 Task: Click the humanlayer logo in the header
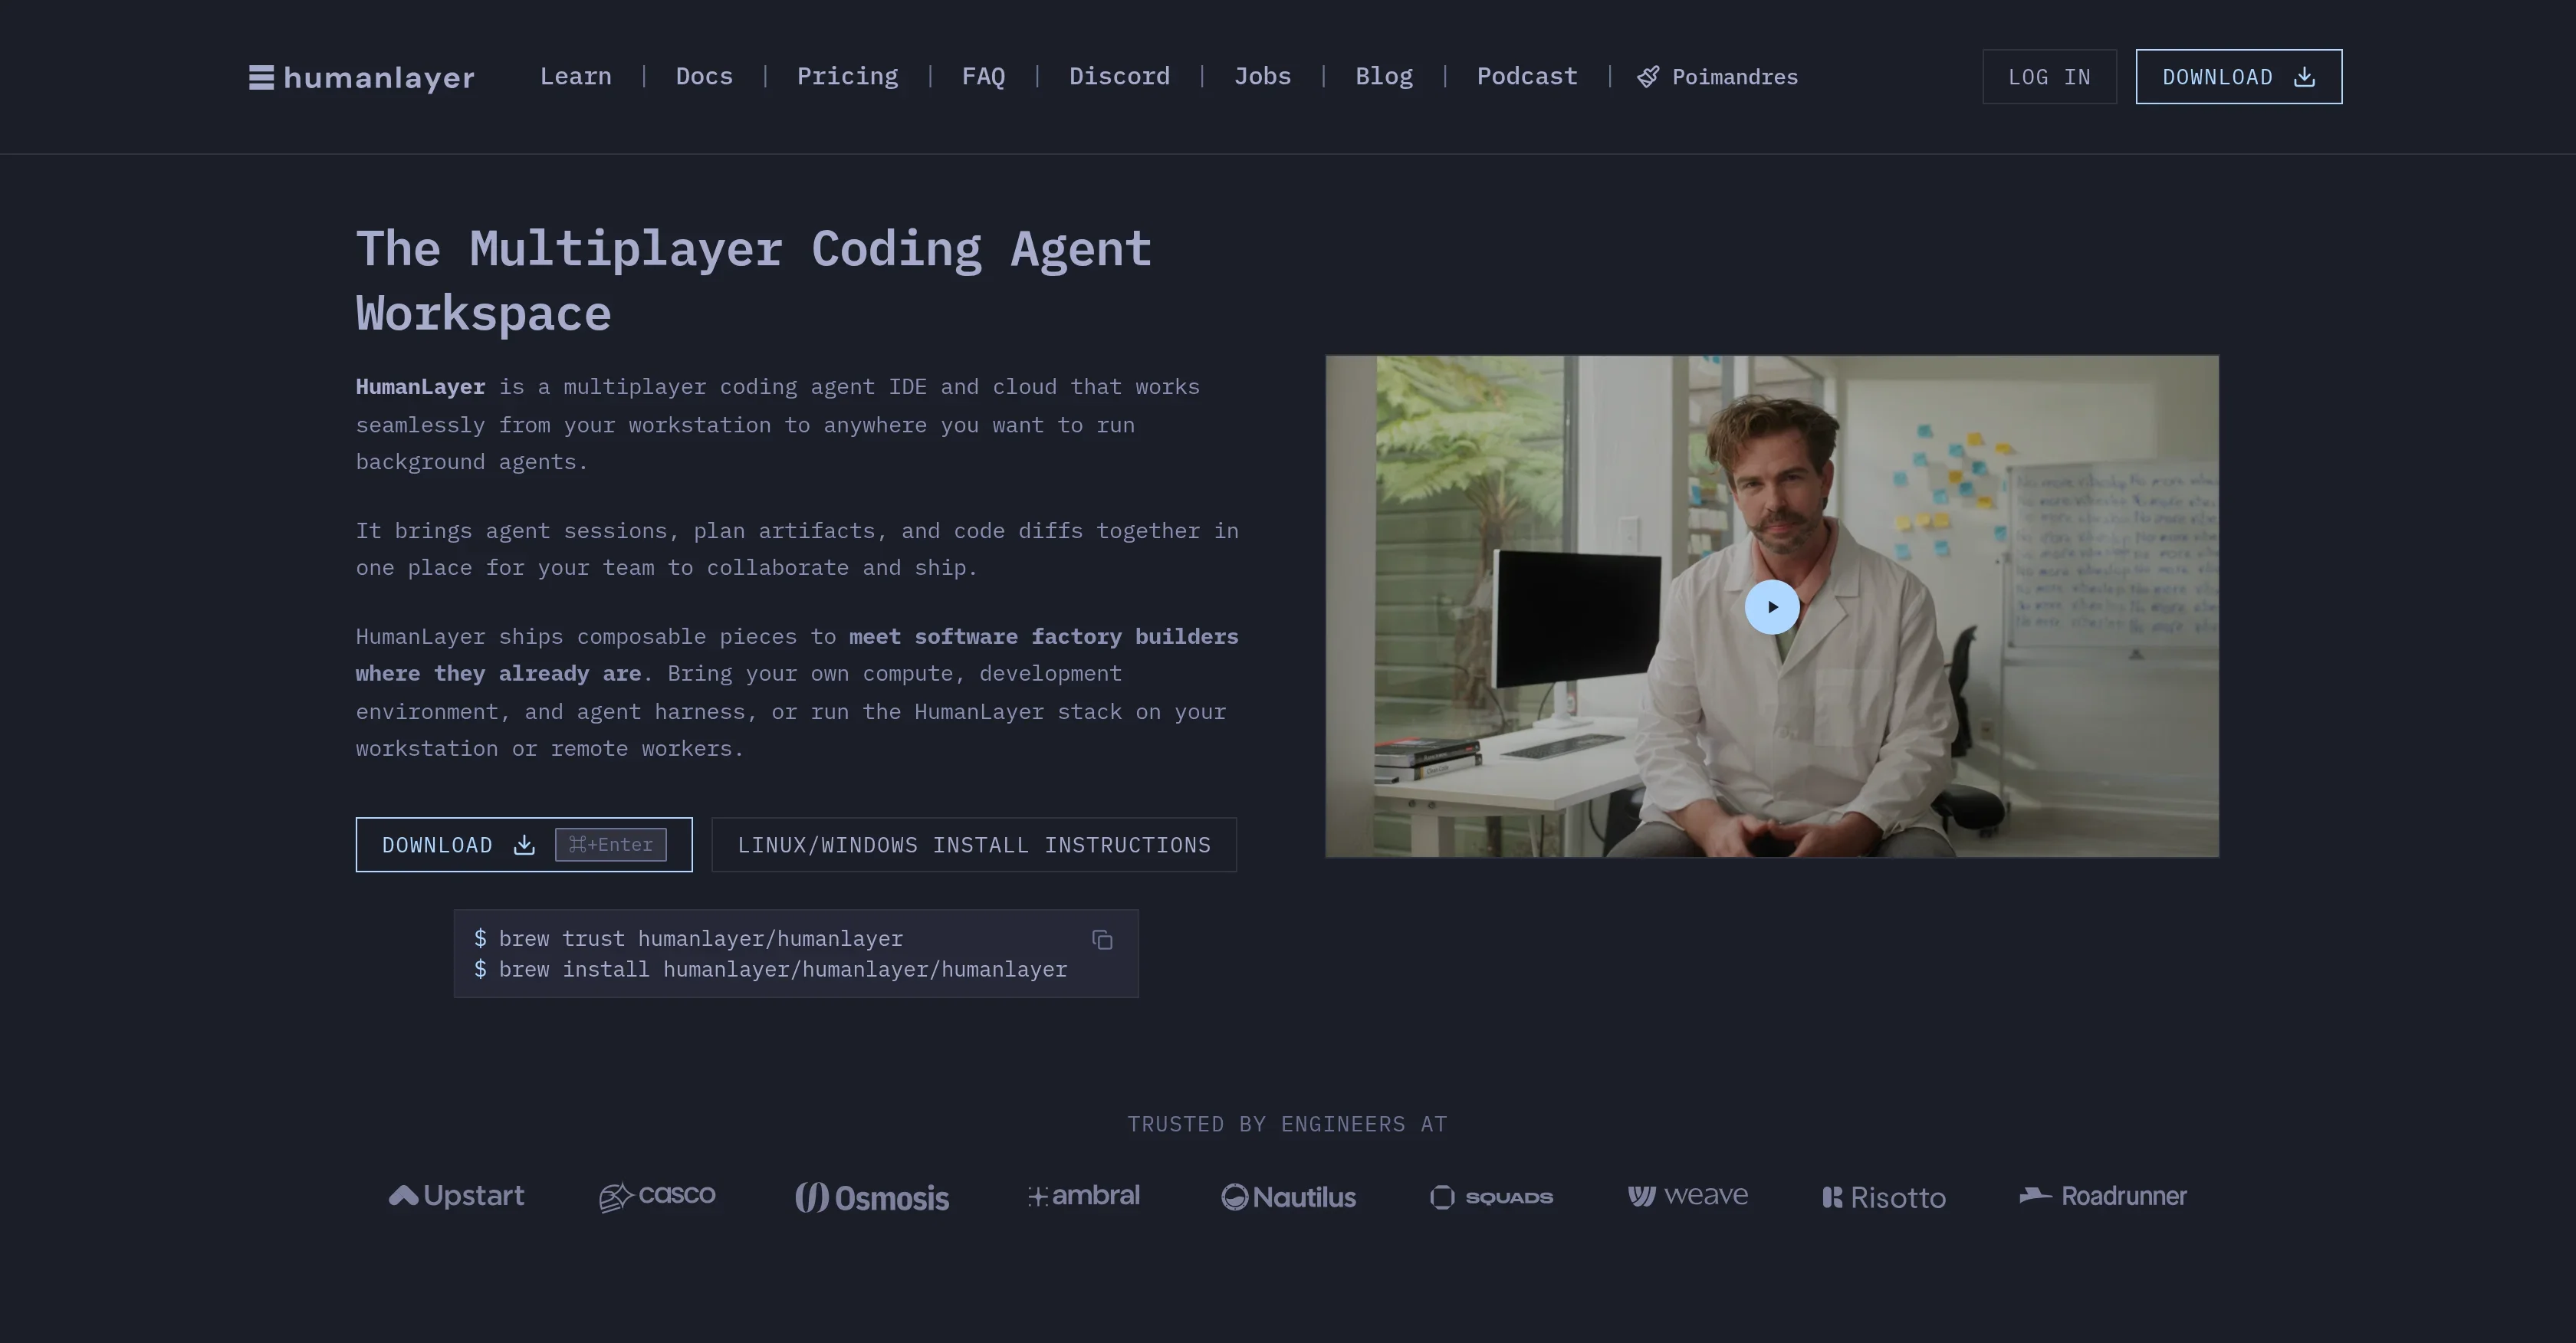tap(362, 77)
